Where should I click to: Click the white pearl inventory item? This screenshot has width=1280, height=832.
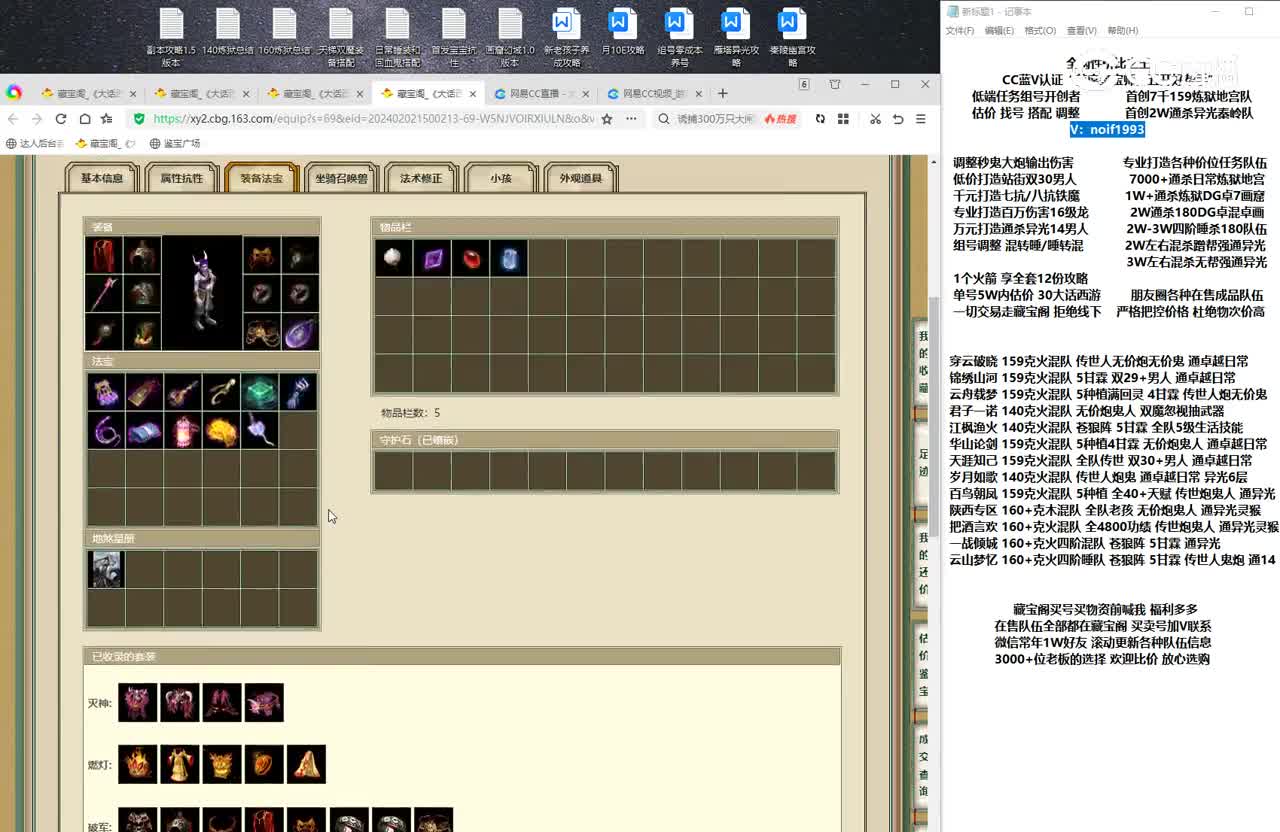(x=394, y=258)
